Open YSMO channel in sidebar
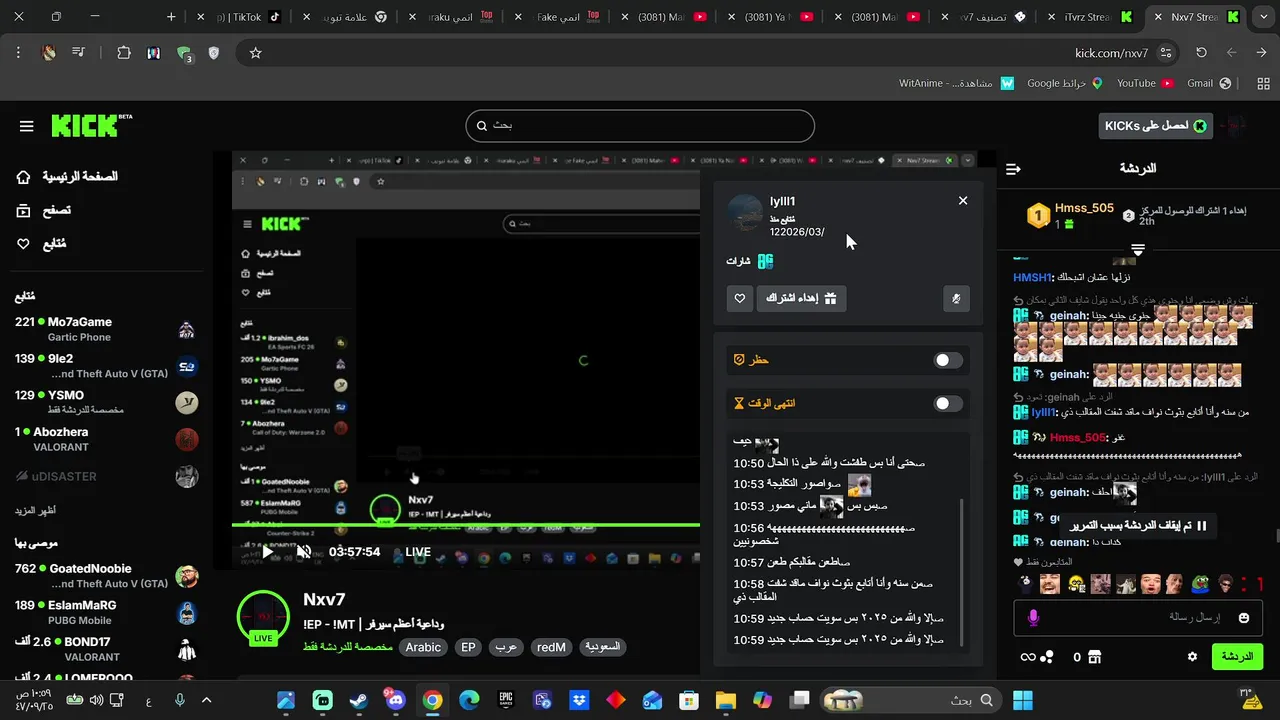This screenshot has height=720, width=1280. [x=106, y=402]
